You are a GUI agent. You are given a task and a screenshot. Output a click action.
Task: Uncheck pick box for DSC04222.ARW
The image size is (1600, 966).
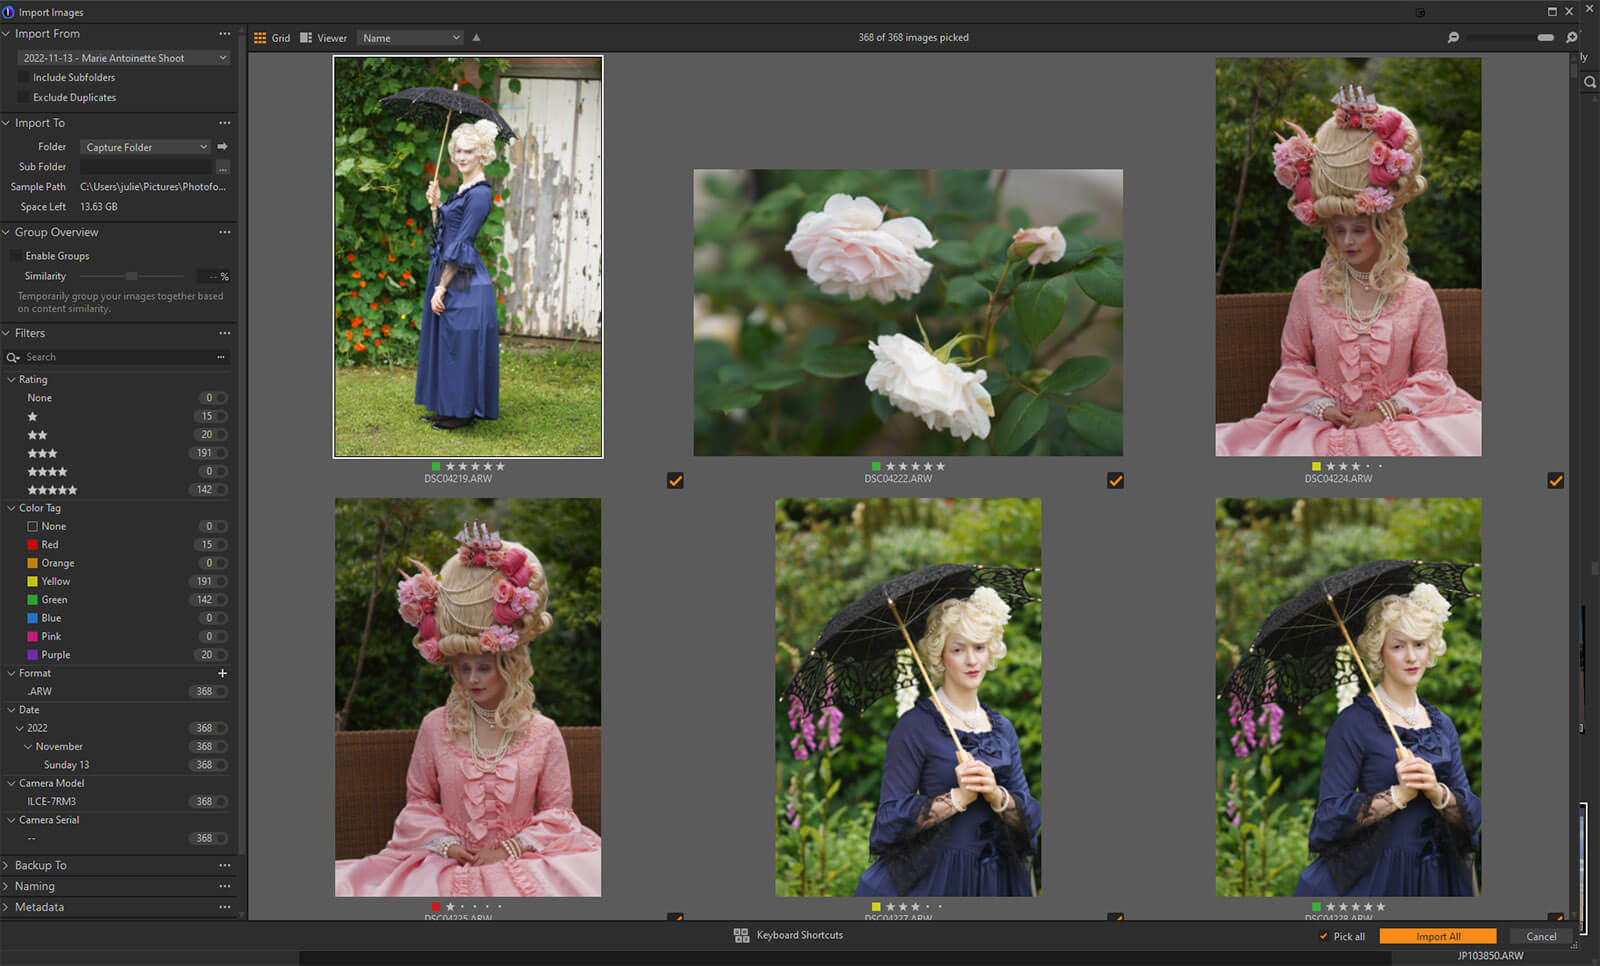[1115, 481]
